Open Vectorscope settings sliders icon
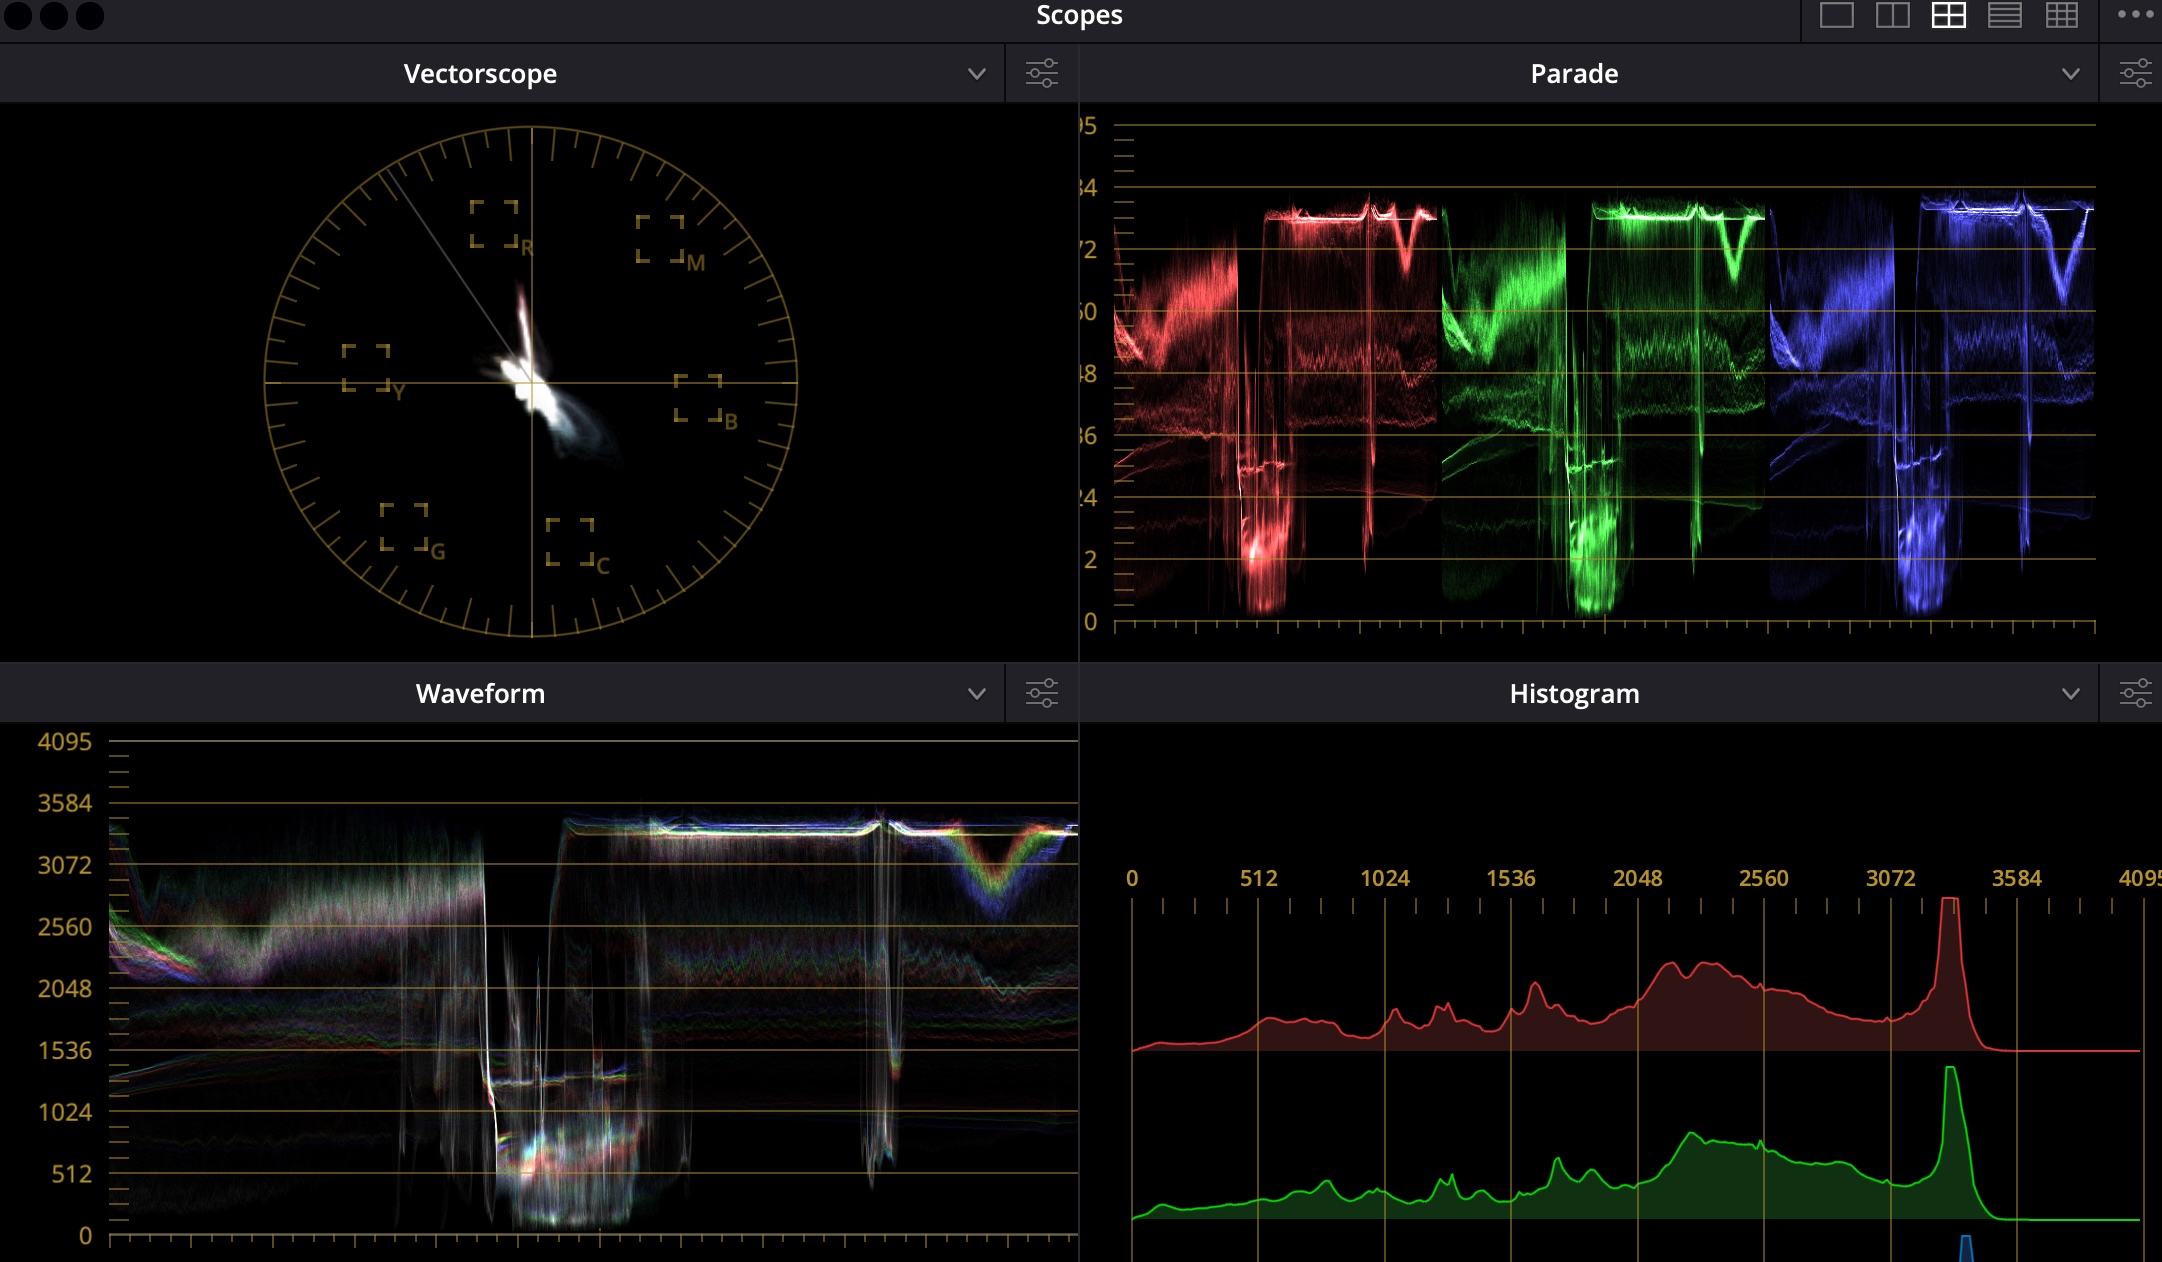This screenshot has height=1262, width=2162. coord(1041,73)
